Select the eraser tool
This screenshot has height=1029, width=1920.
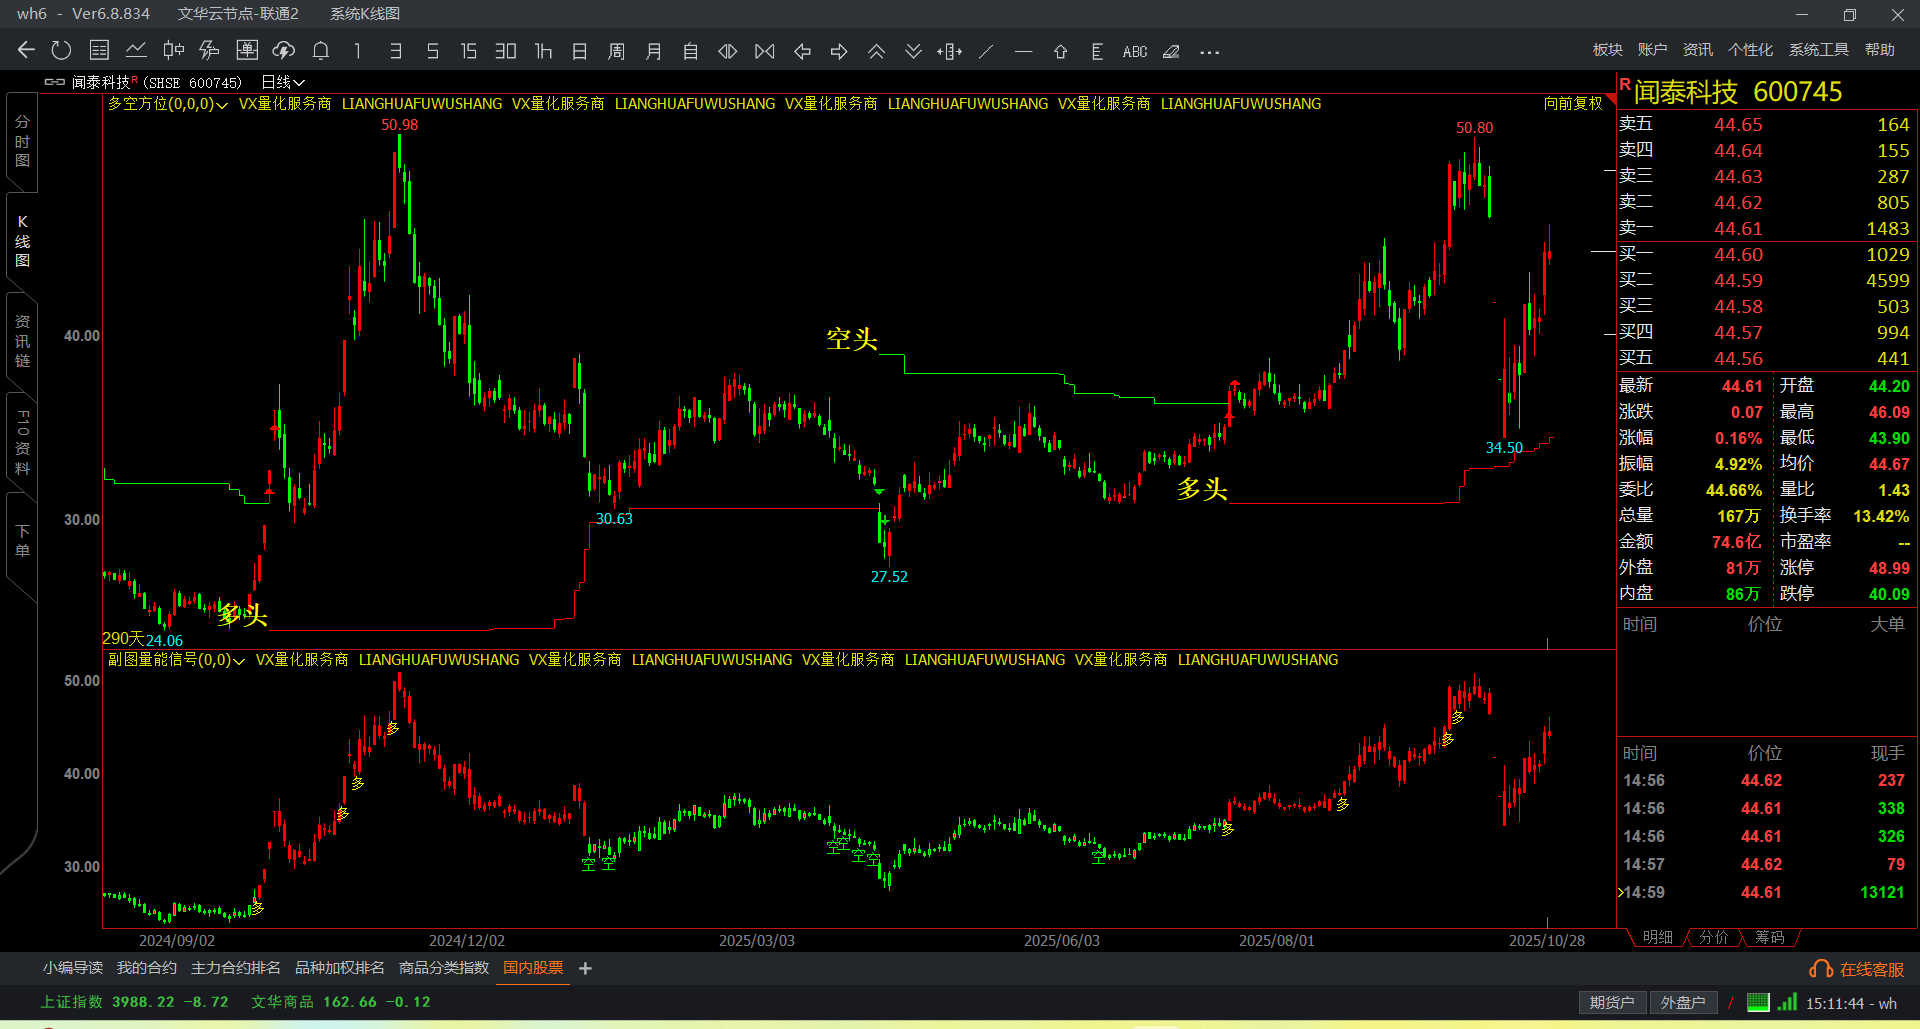1171,51
